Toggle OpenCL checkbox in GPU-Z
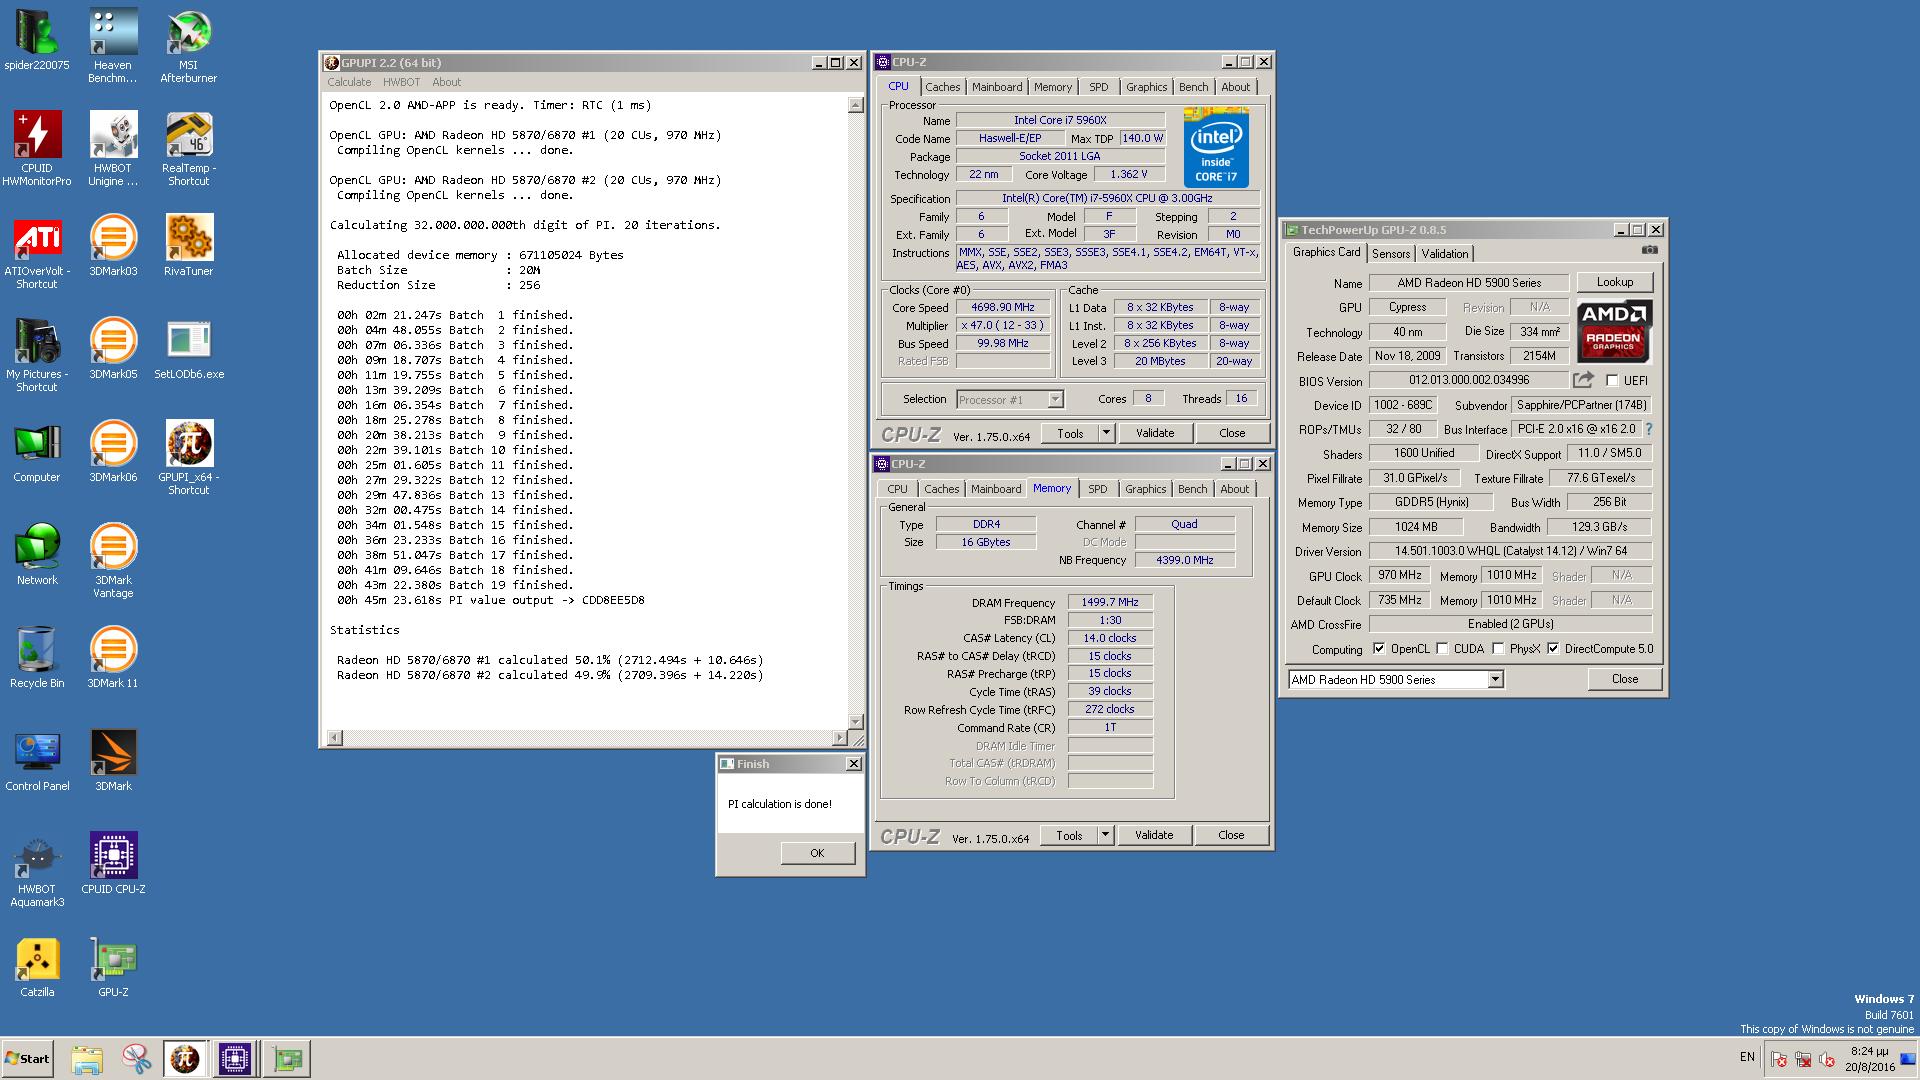This screenshot has height=1080, width=1920. (x=1379, y=648)
